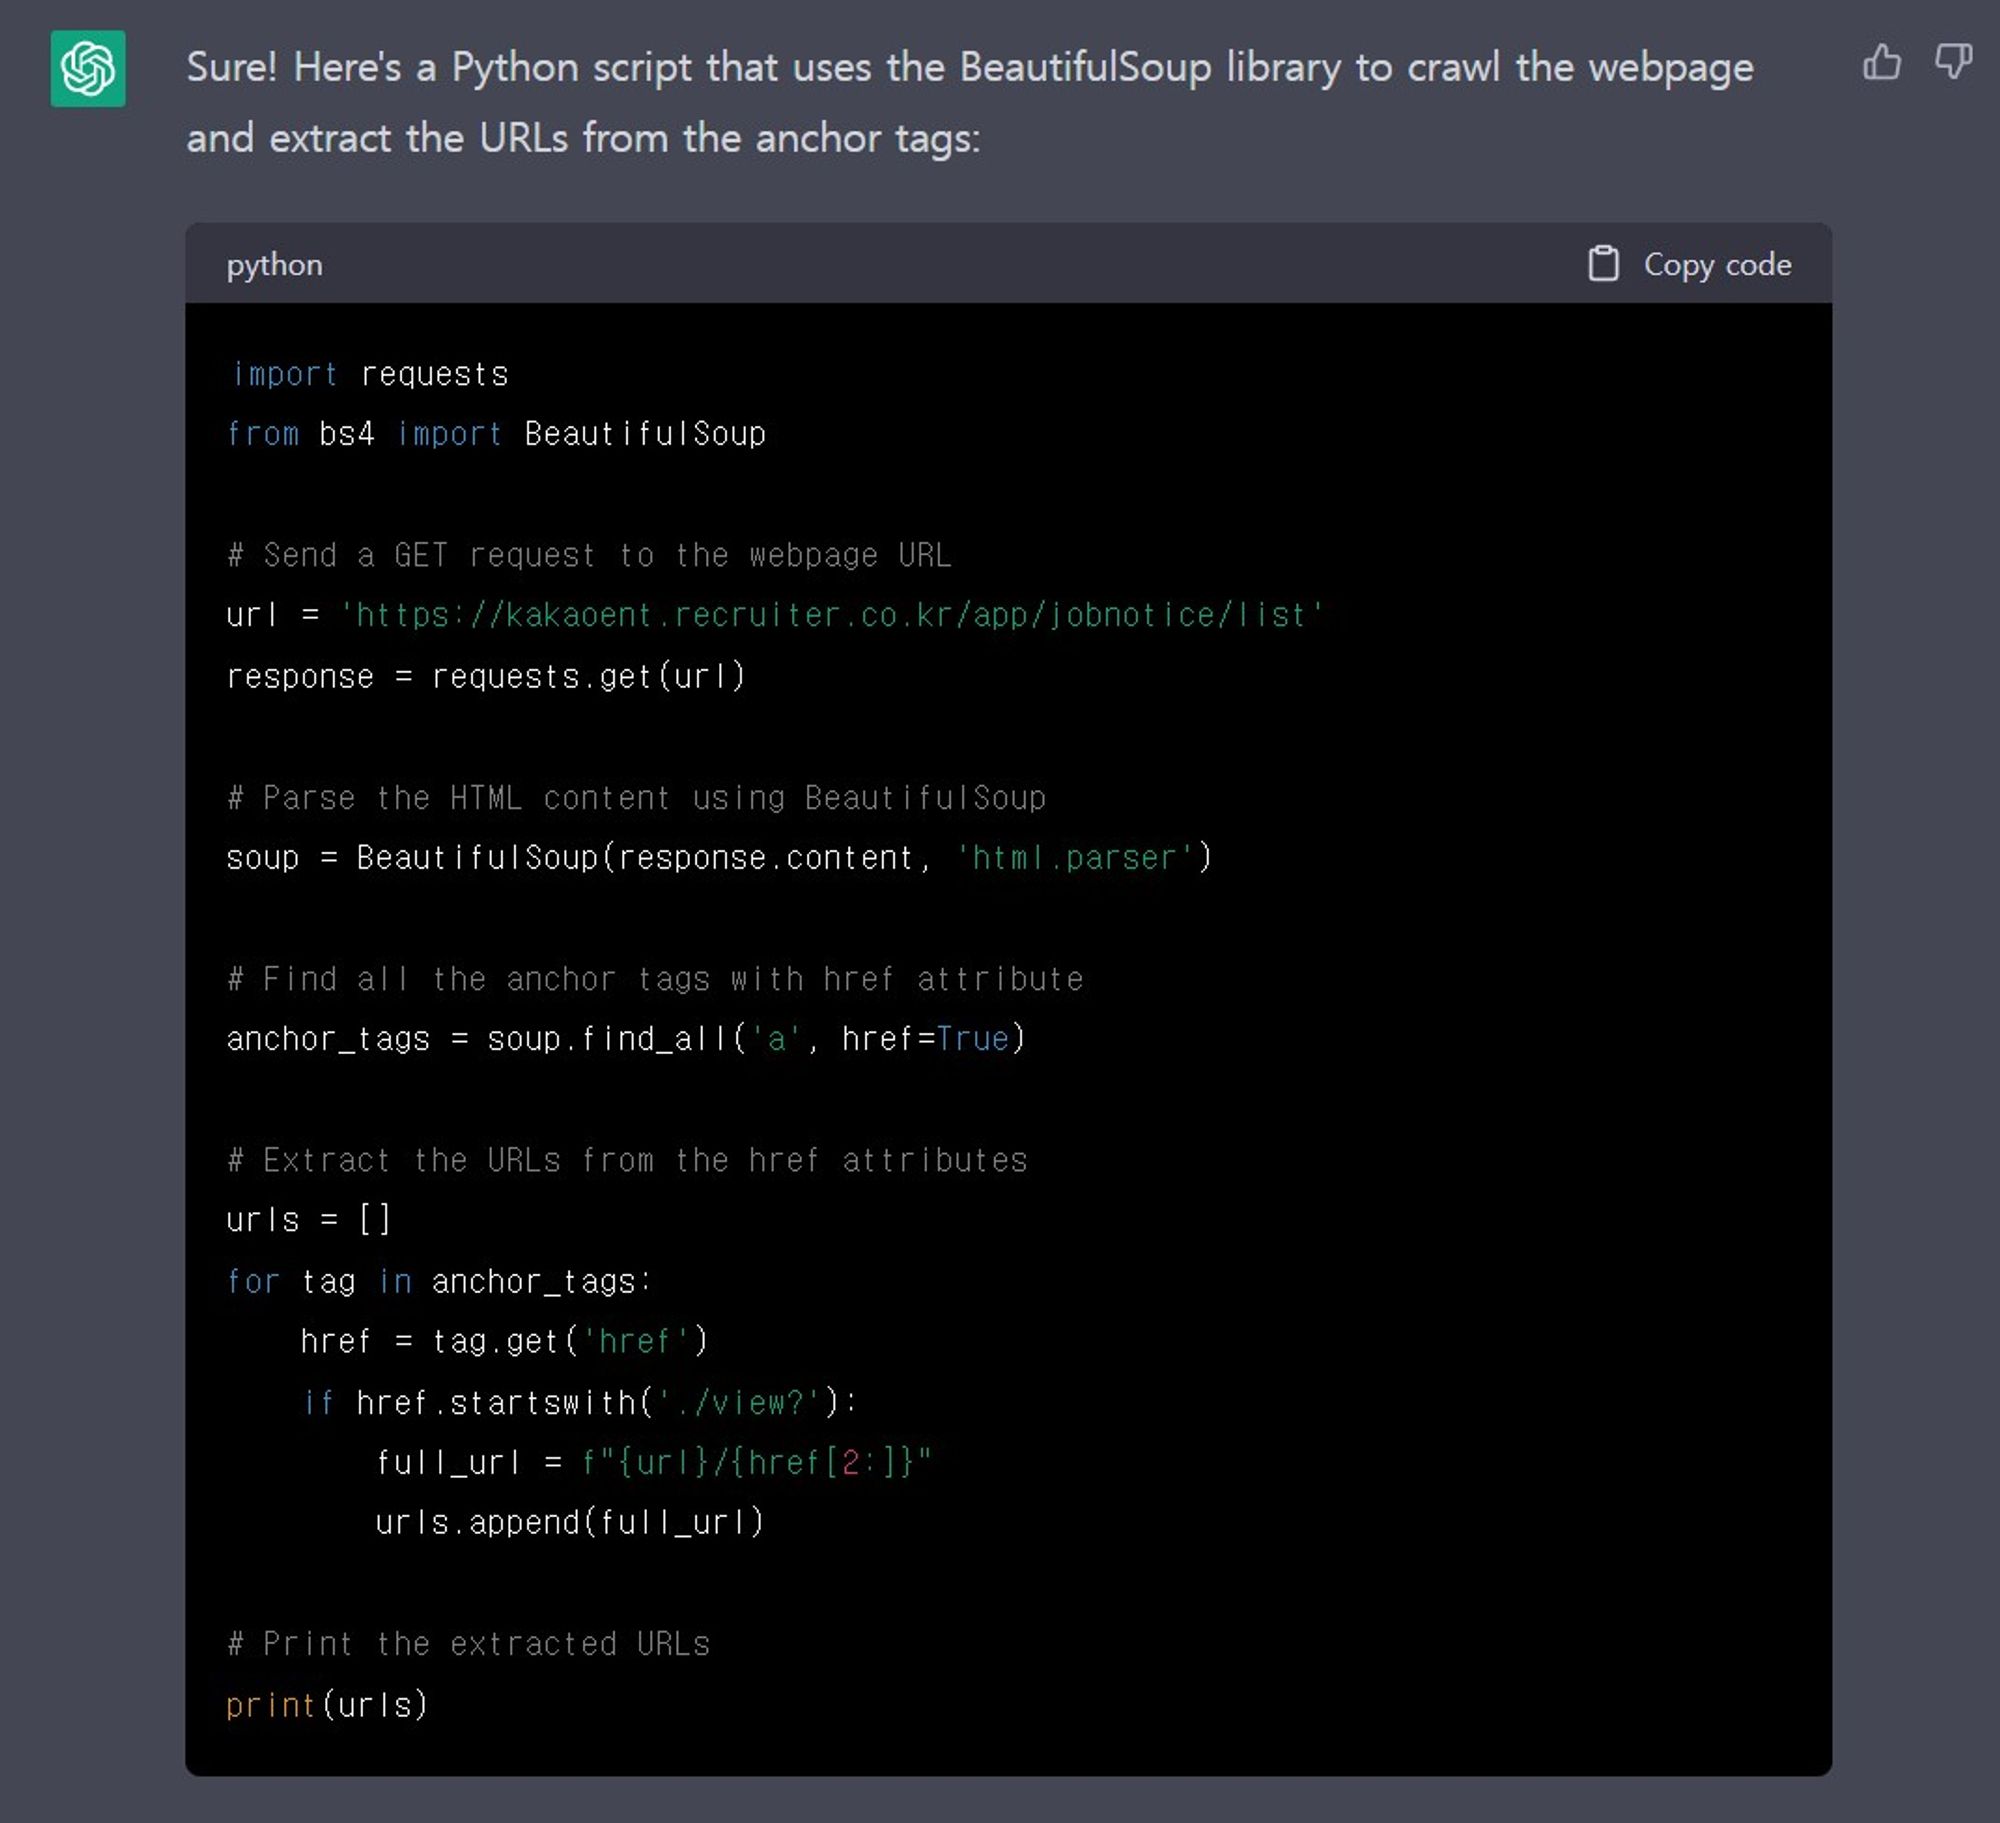Click the full_url f-string assignment line
The image size is (2000, 1823).
[x=653, y=1463]
